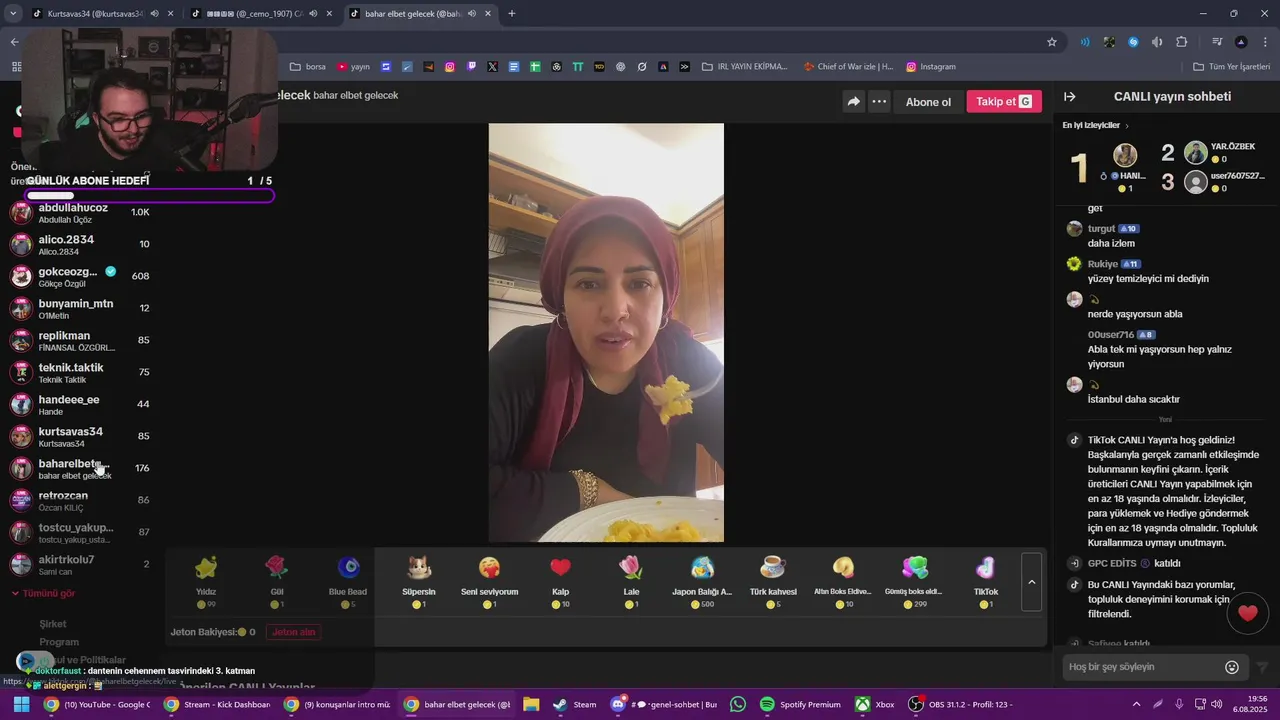Open the teknik.taktik channel in the sidebar
The height and width of the screenshot is (720, 1280).
[80, 372]
